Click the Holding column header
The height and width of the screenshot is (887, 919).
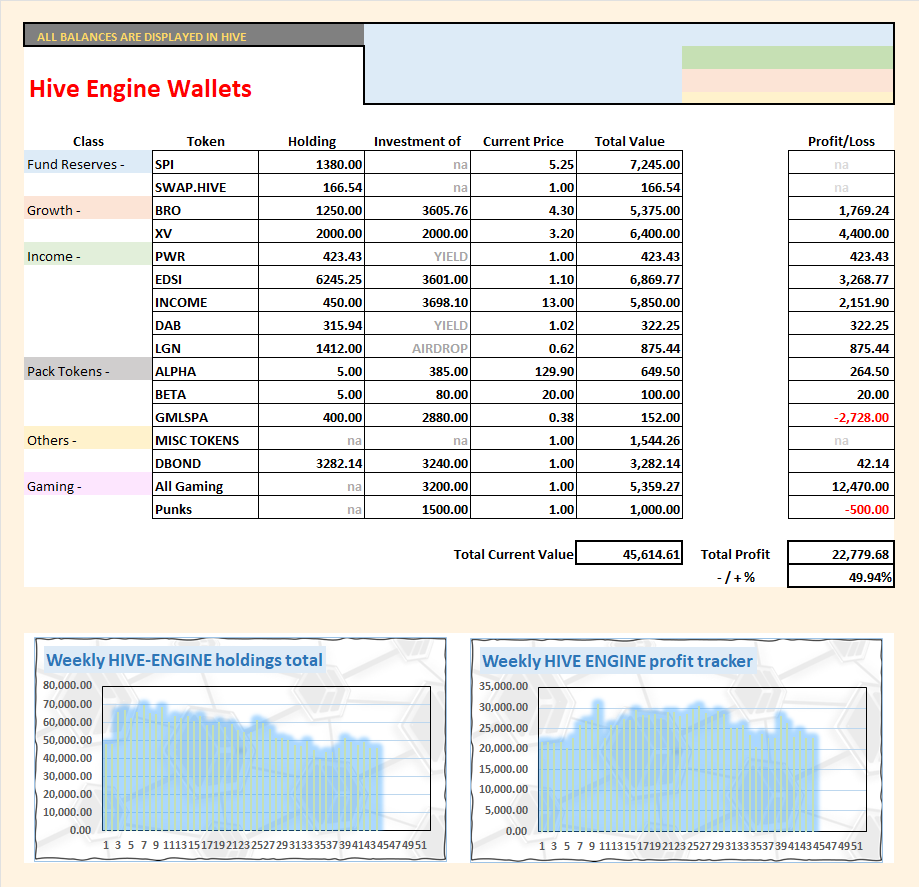click(312, 141)
